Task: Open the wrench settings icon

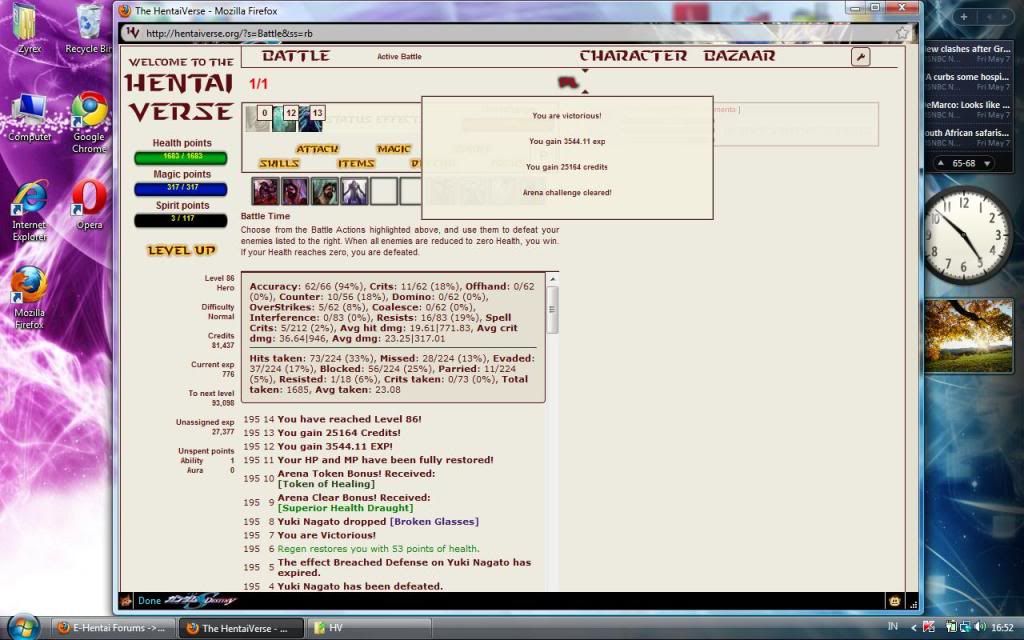Action: (x=861, y=57)
